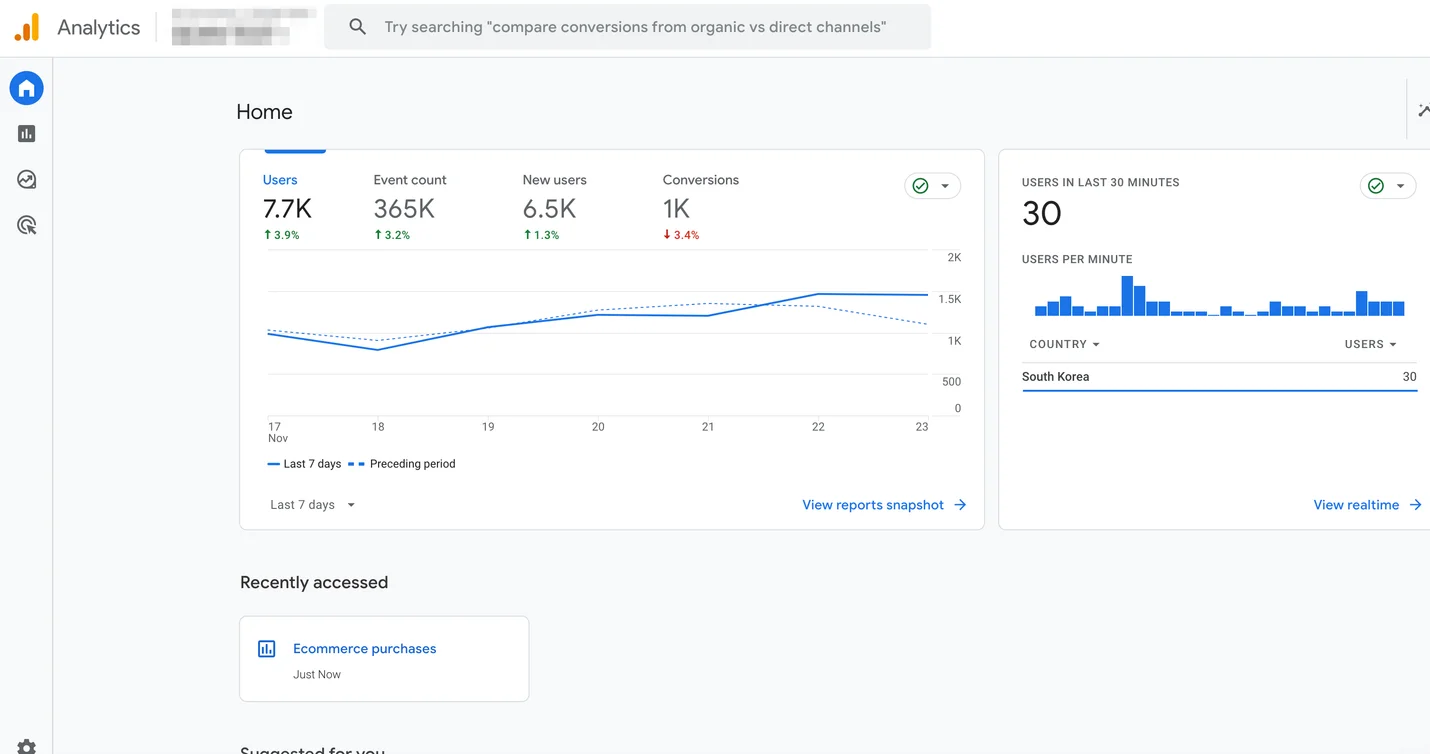Click the Insights sparkline icon at right edge
1430x754 pixels.
tap(1423, 110)
